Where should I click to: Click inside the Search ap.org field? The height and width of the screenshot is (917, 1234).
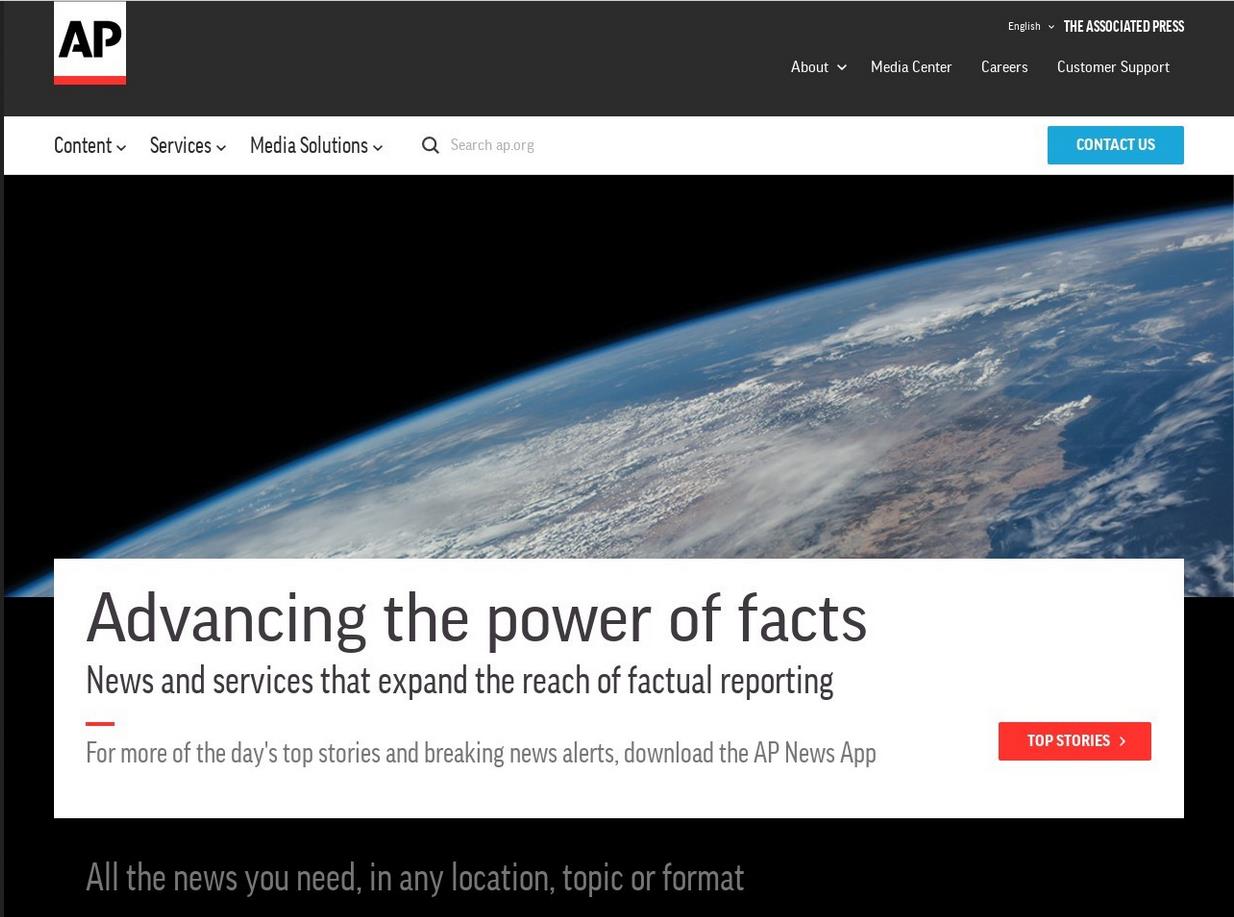point(520,144)
